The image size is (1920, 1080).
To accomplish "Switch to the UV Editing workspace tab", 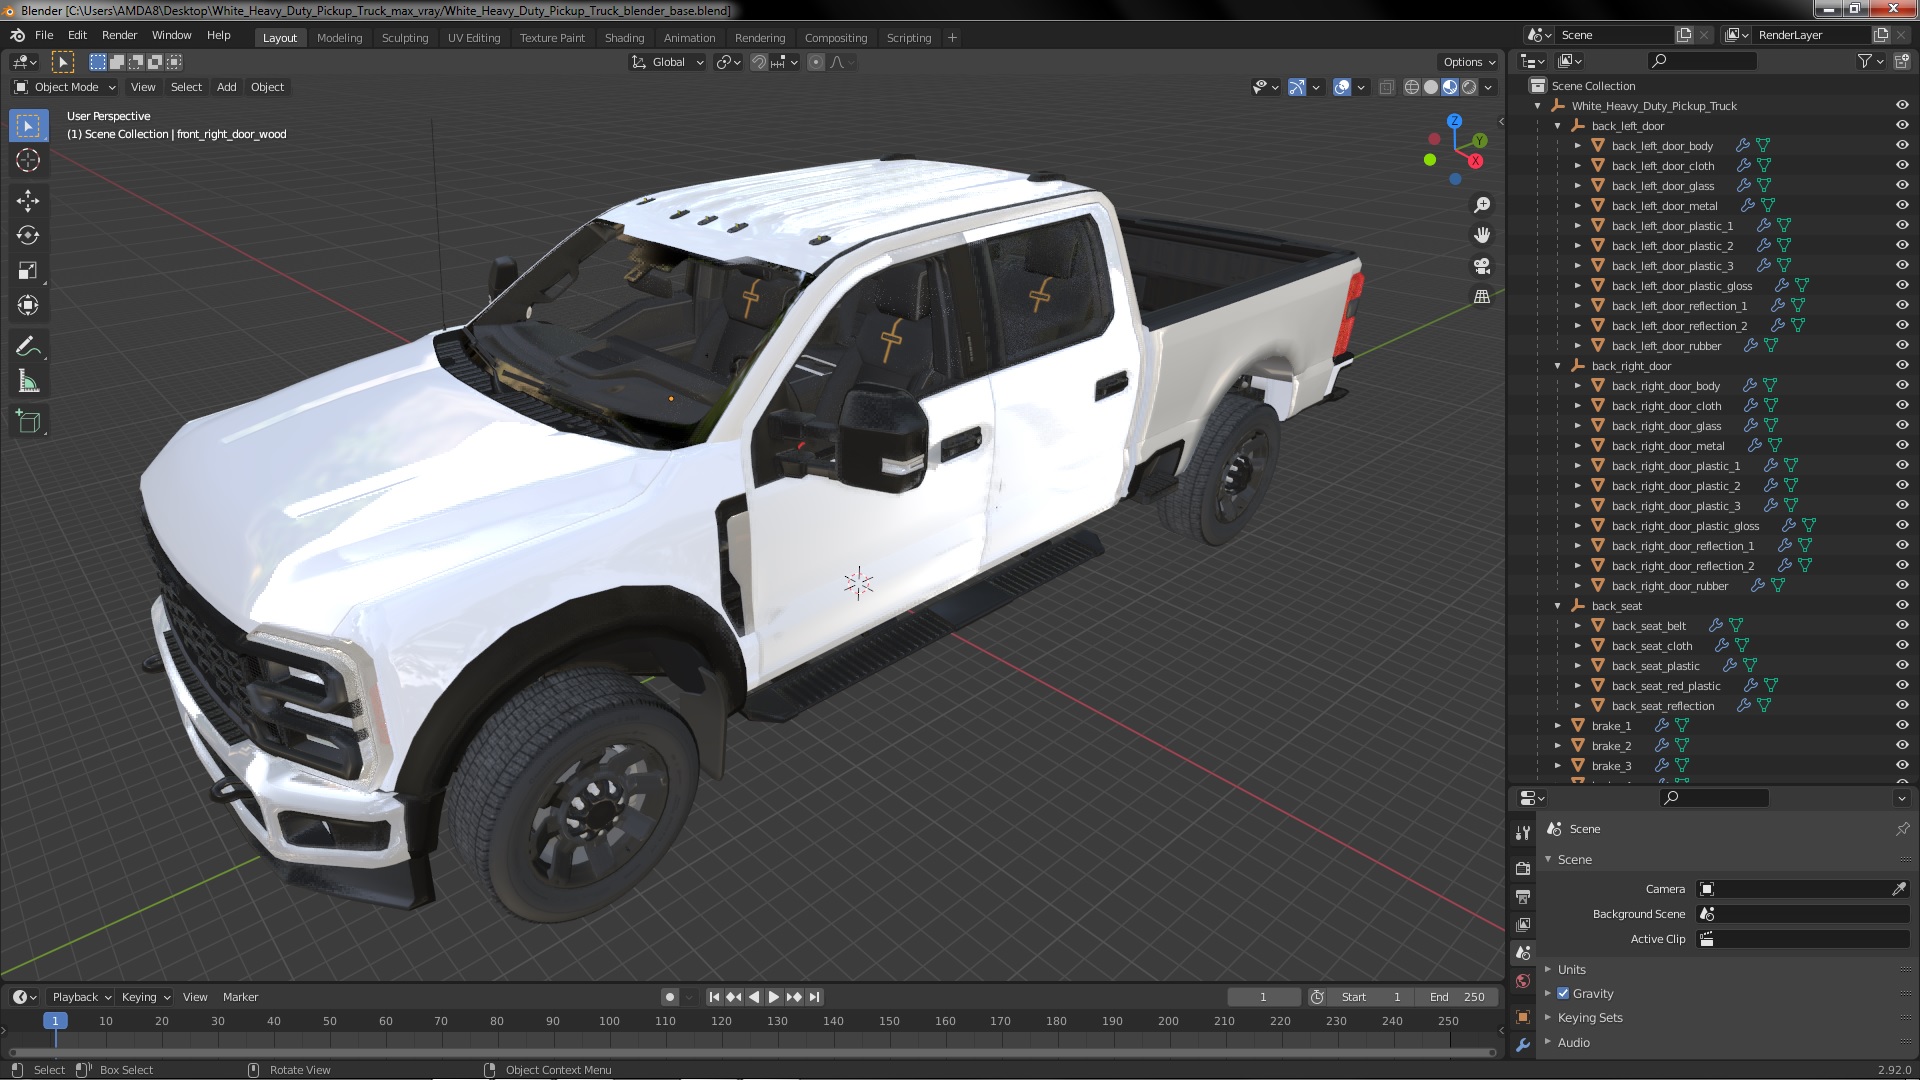I will pos(474,38).
